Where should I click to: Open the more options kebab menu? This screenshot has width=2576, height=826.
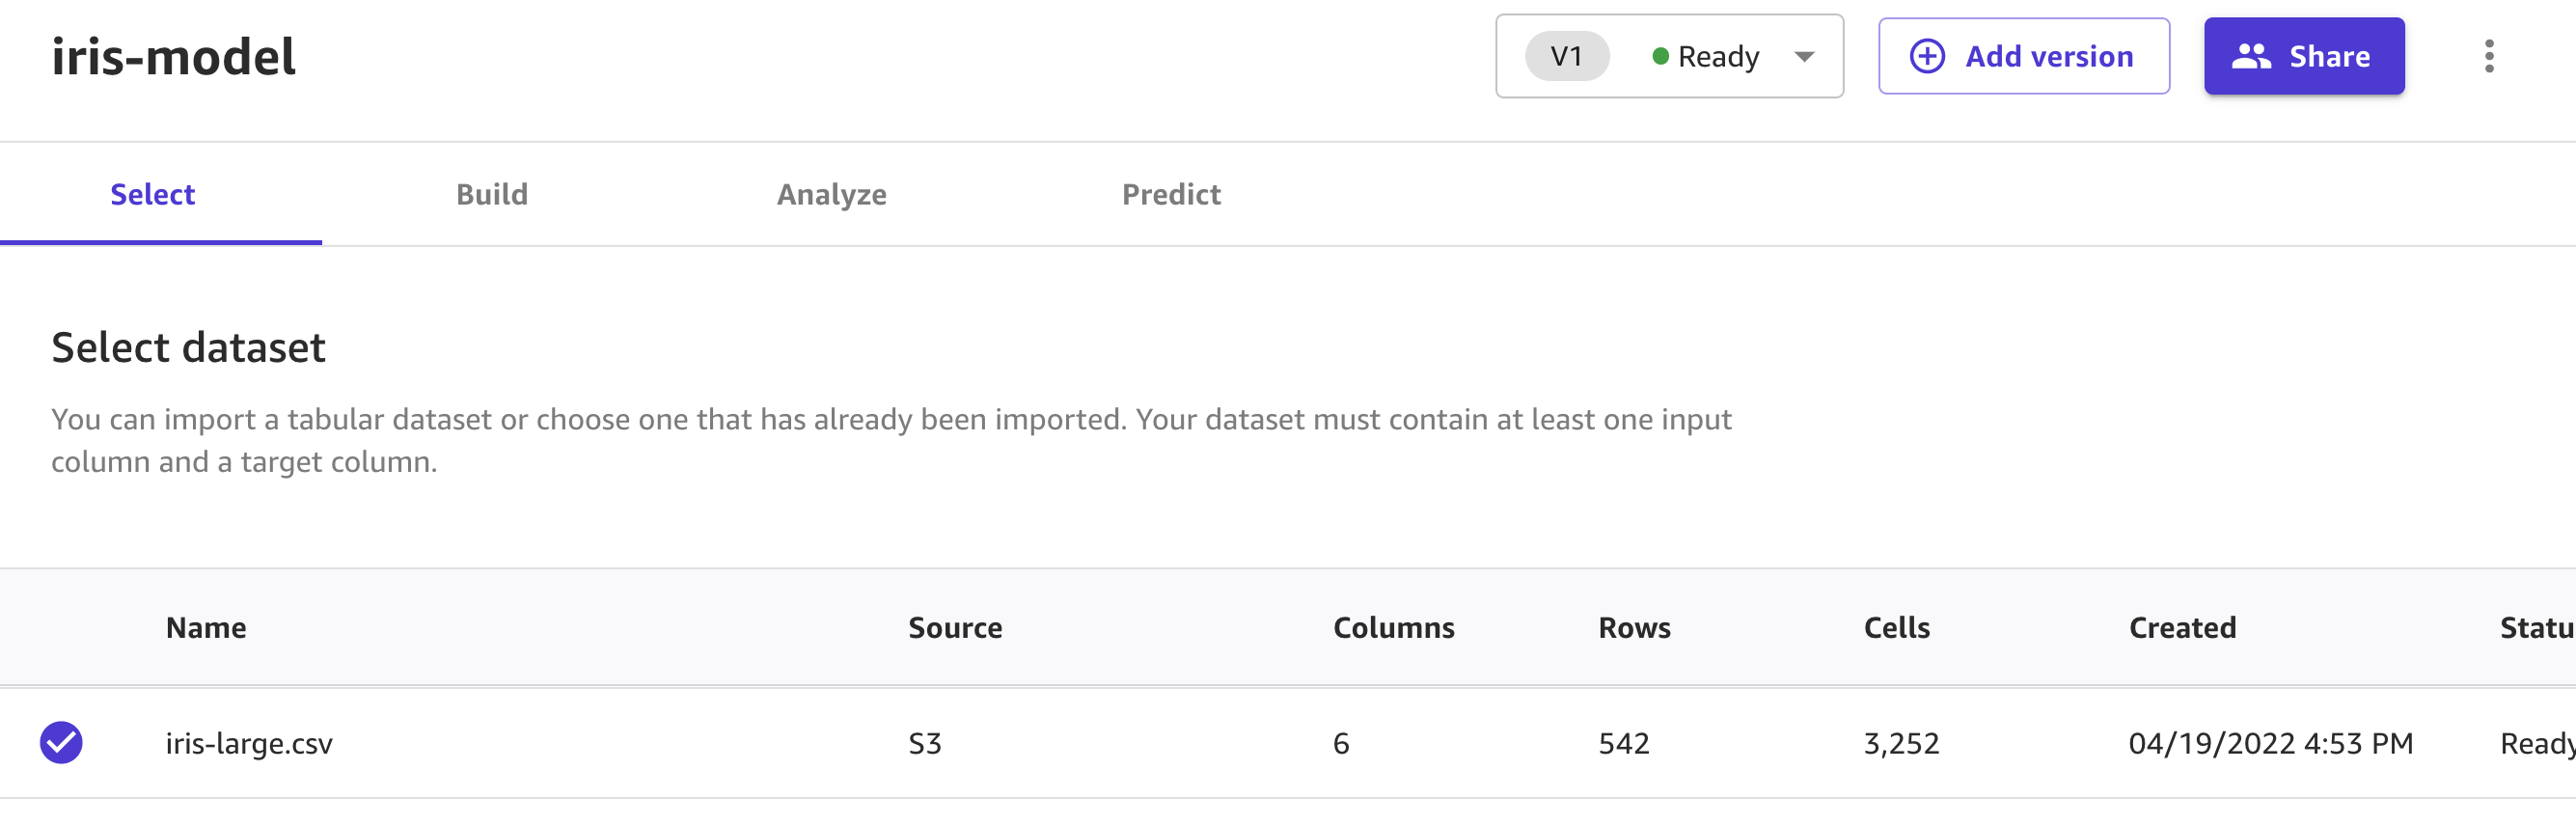(x=2488, y=56)
